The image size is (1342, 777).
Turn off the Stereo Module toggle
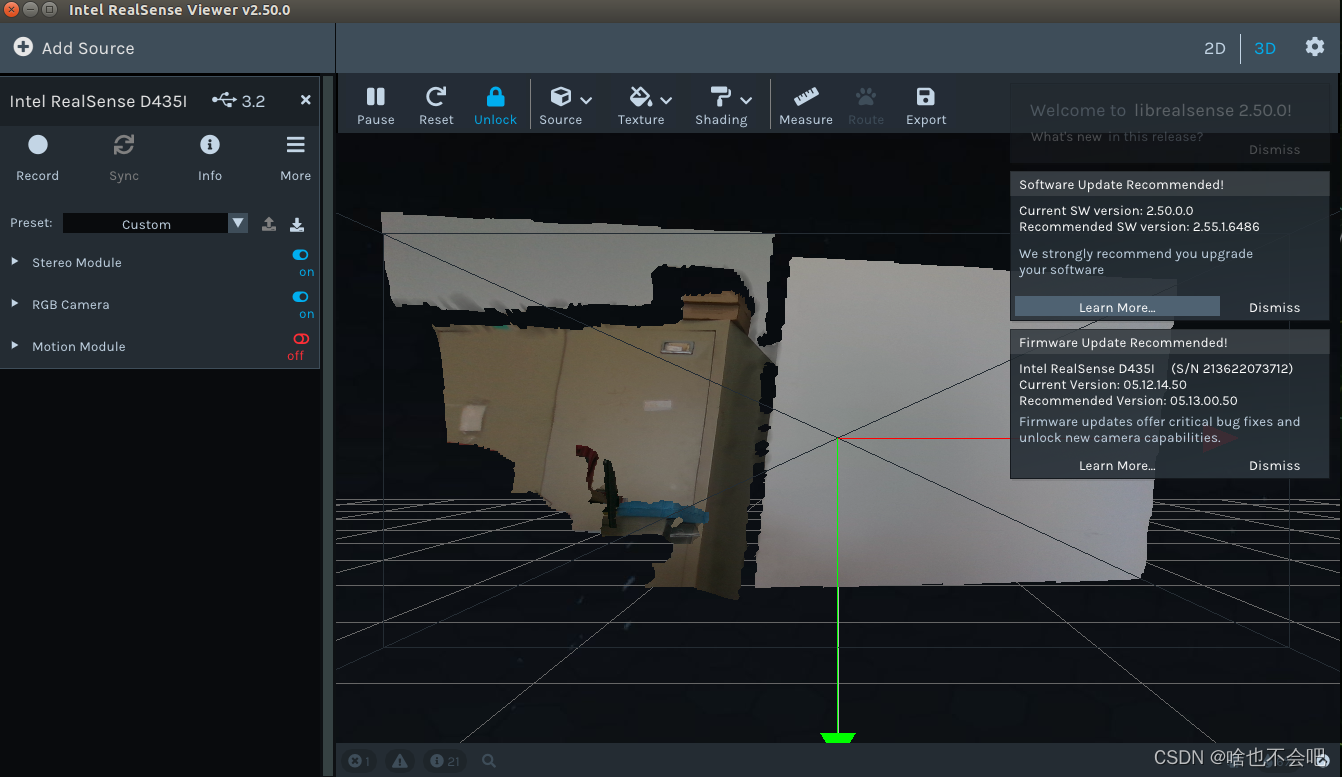pos(301,255)
